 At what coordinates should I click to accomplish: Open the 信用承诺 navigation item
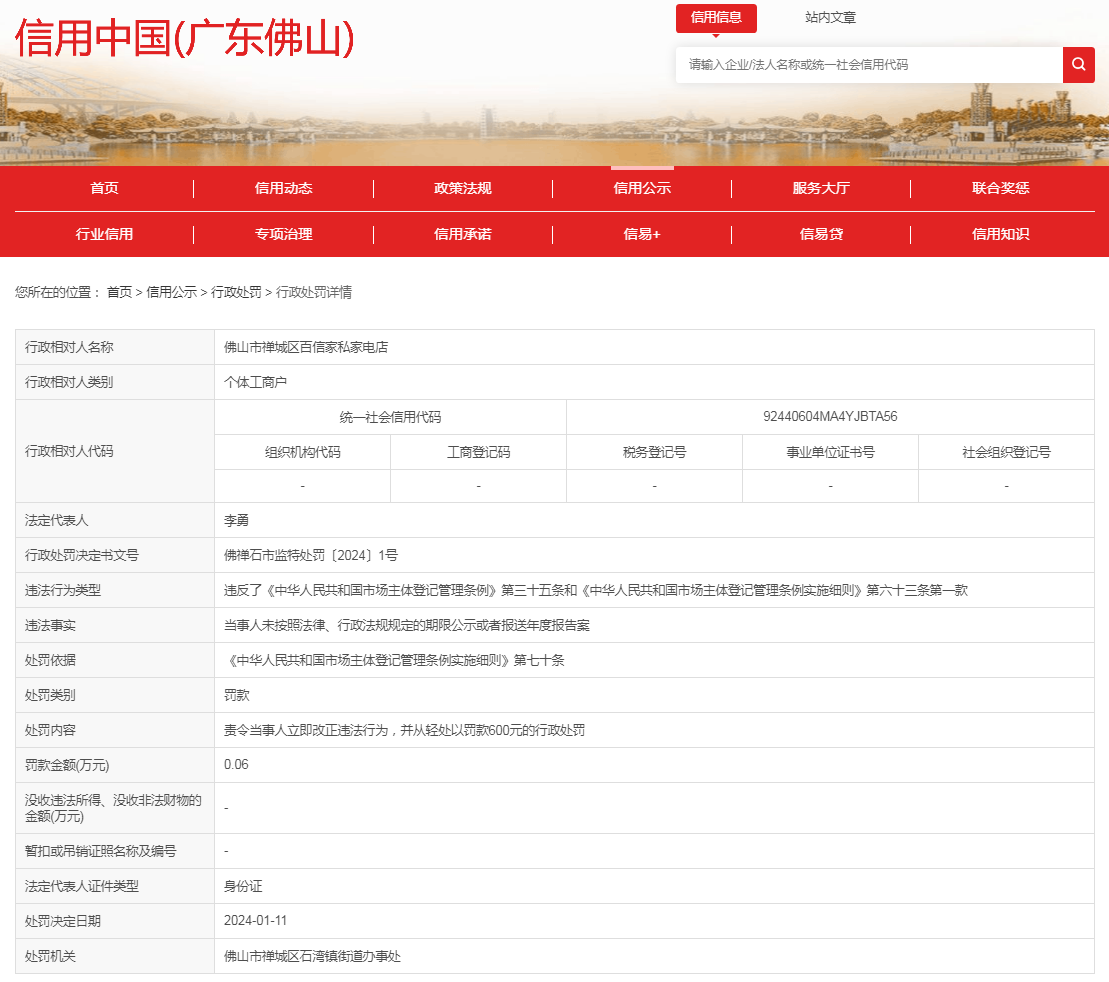click(462, 234)
